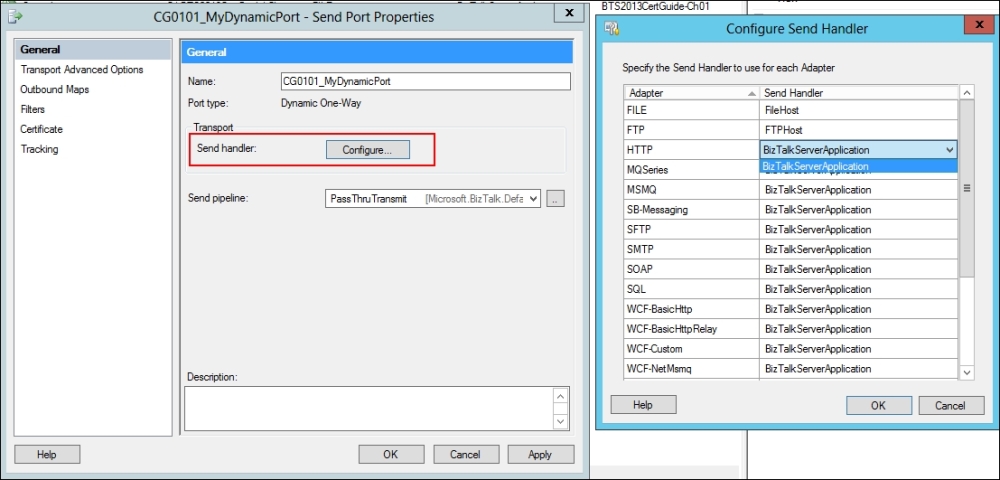Click Help in Send Port Properties
The height and width of the screenshot is (480, 1000).
[x=47, y=455]
